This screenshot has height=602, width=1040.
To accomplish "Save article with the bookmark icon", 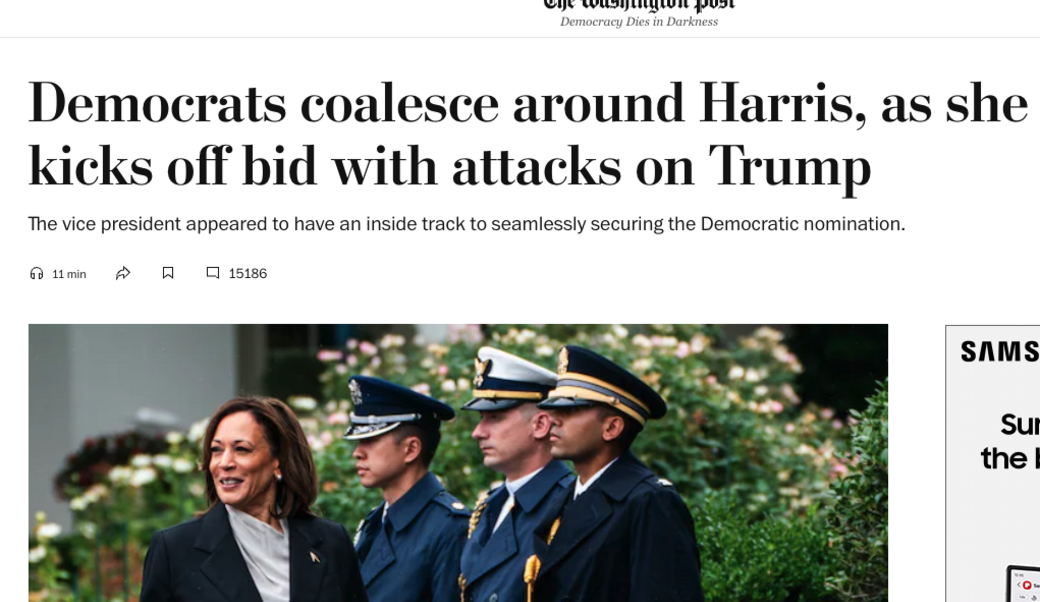I will pyautogui.click(x=168, y=272).
